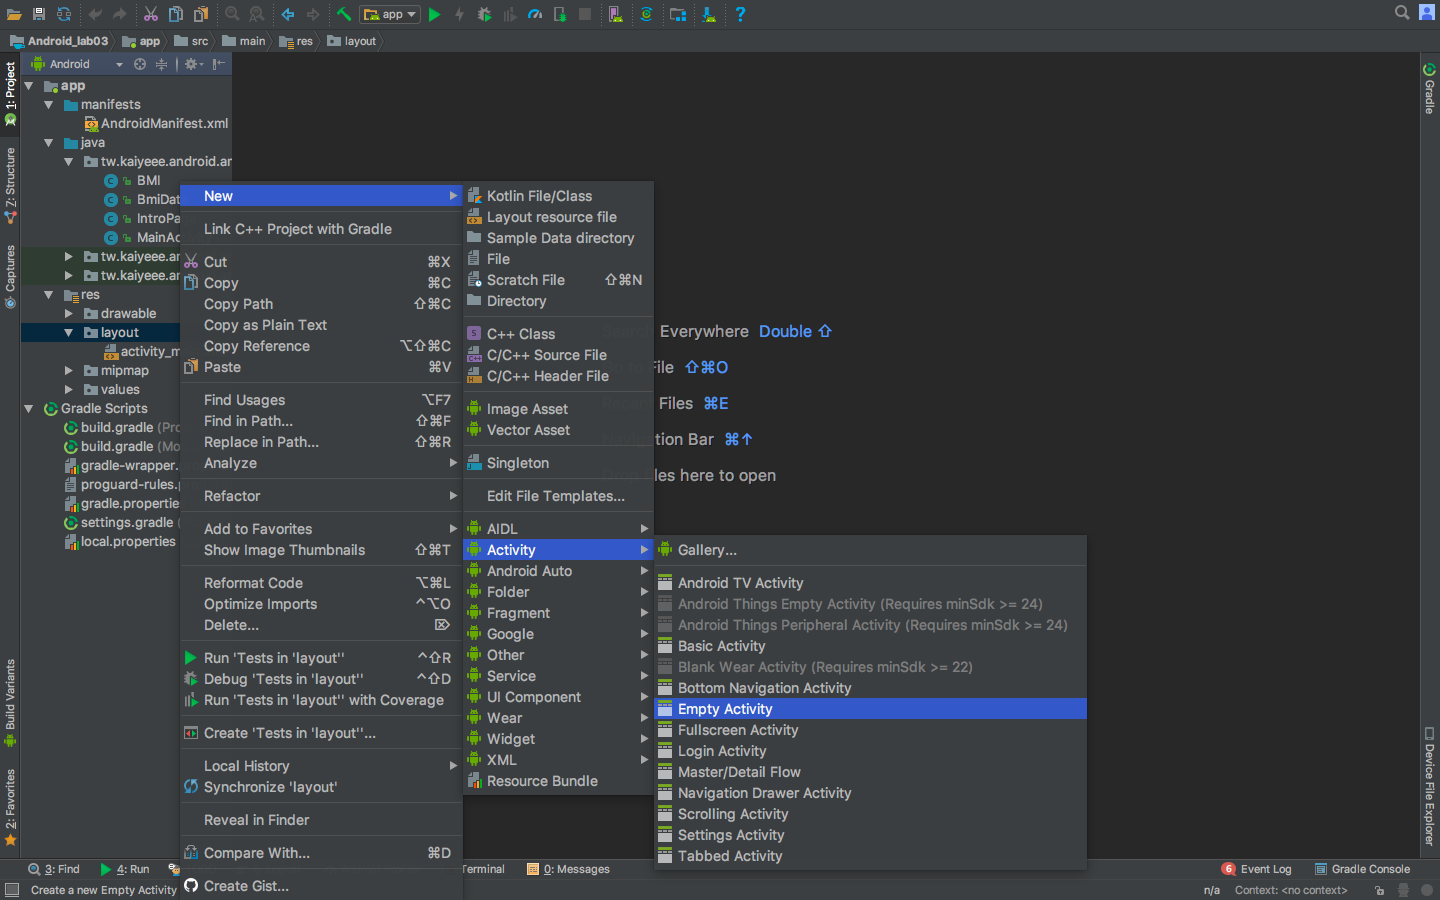This screenshot has height=900, width=1440.
Task: Open the Messages tool window button
Action: (x=568, y=869)
